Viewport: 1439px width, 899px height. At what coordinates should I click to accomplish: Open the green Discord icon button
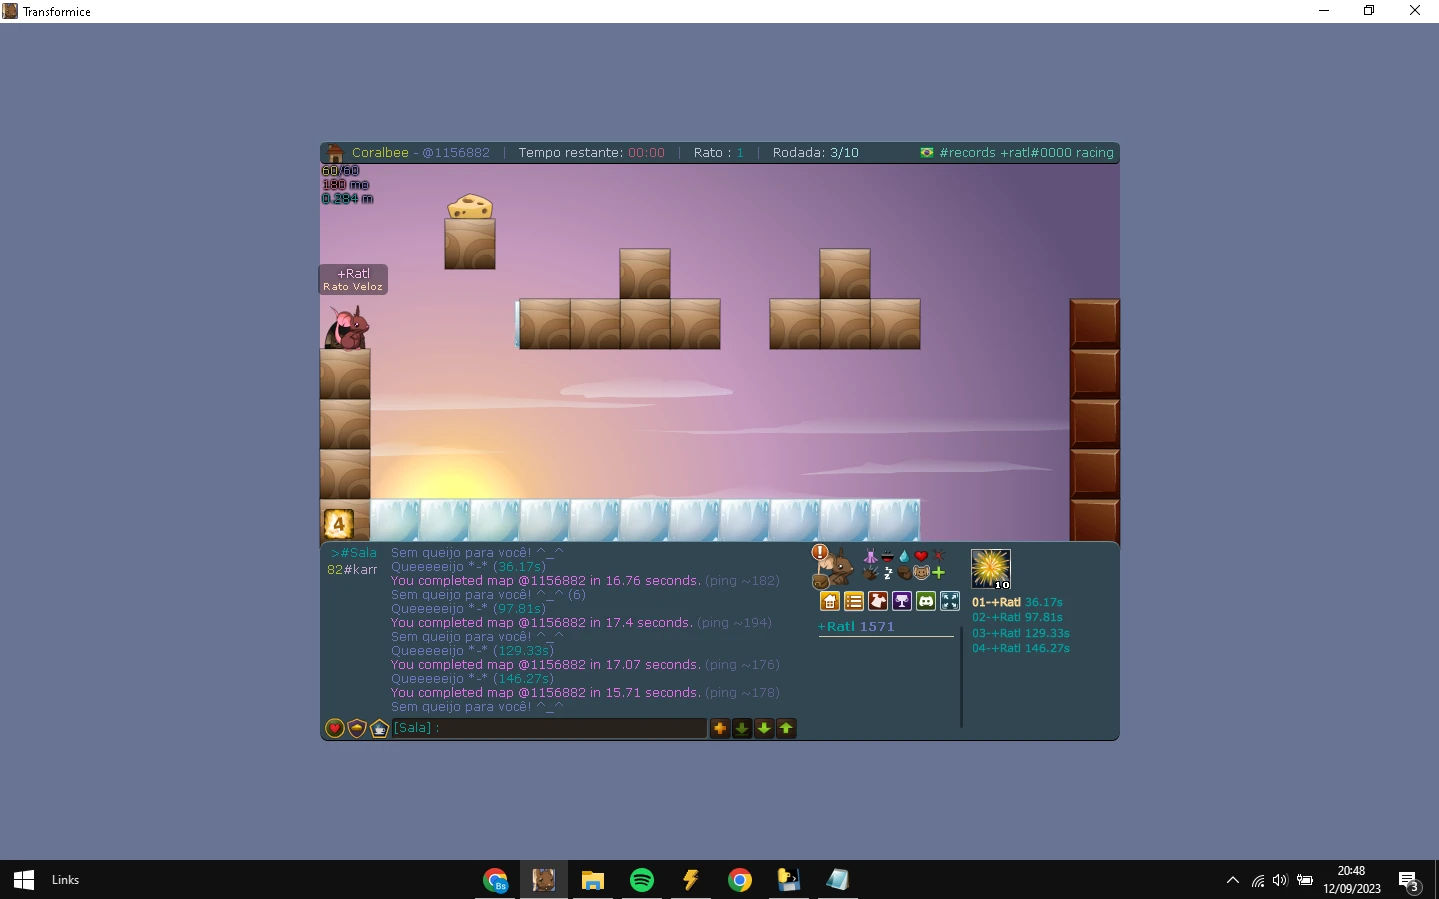pyautogui.click(x=926, y=601)
